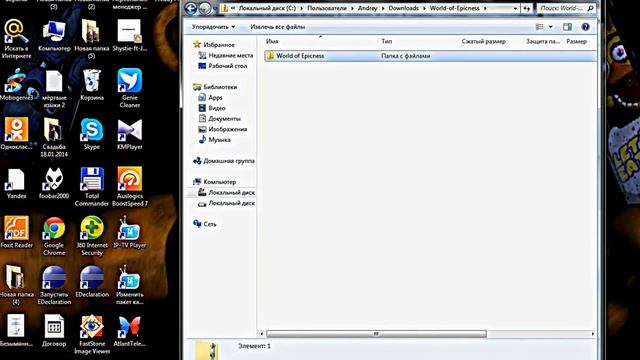
Task: Click the Andrey breadcrumb segment
Action: coord(367,8)
